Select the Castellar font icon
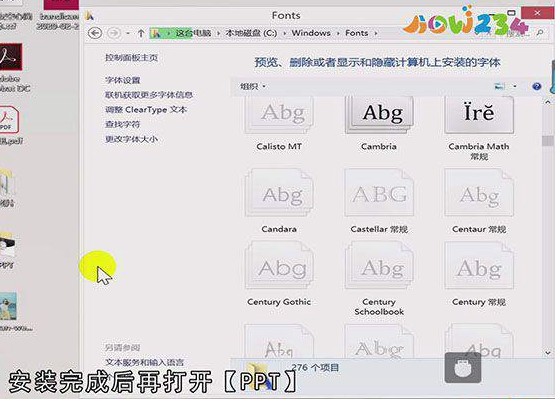The width and height of the screenshot is (555, 399). (x=379, y=193)
